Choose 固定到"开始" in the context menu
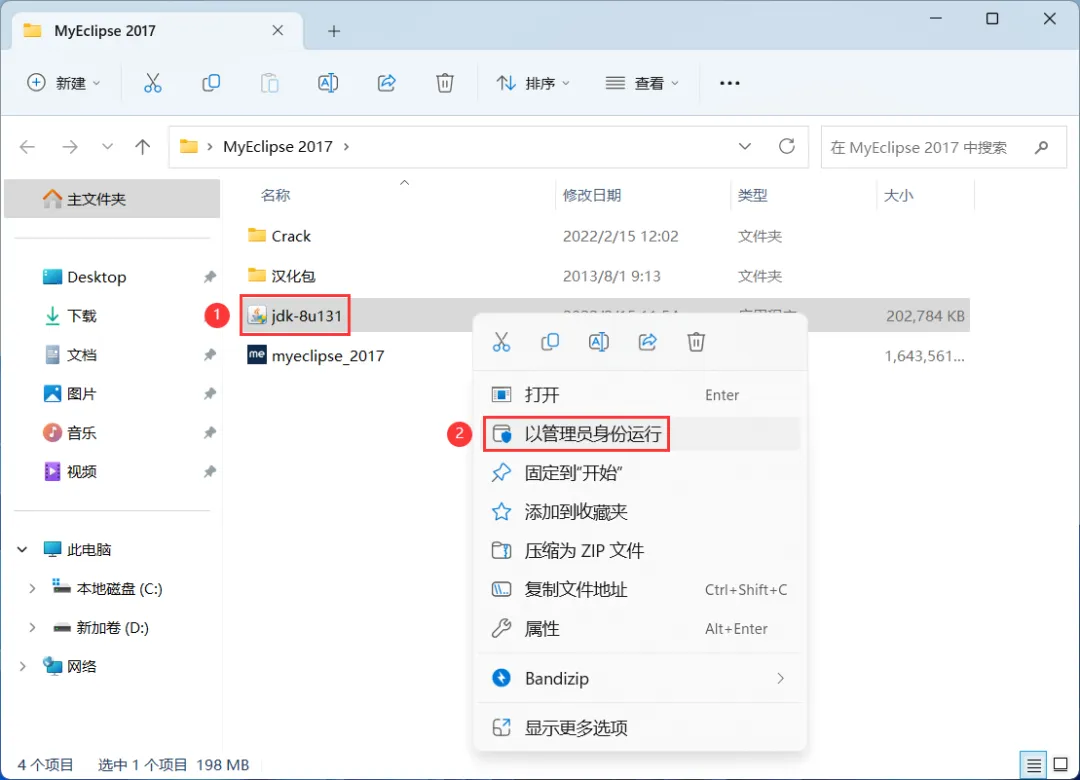This screenshot has height=780, width=1080. 640,473
